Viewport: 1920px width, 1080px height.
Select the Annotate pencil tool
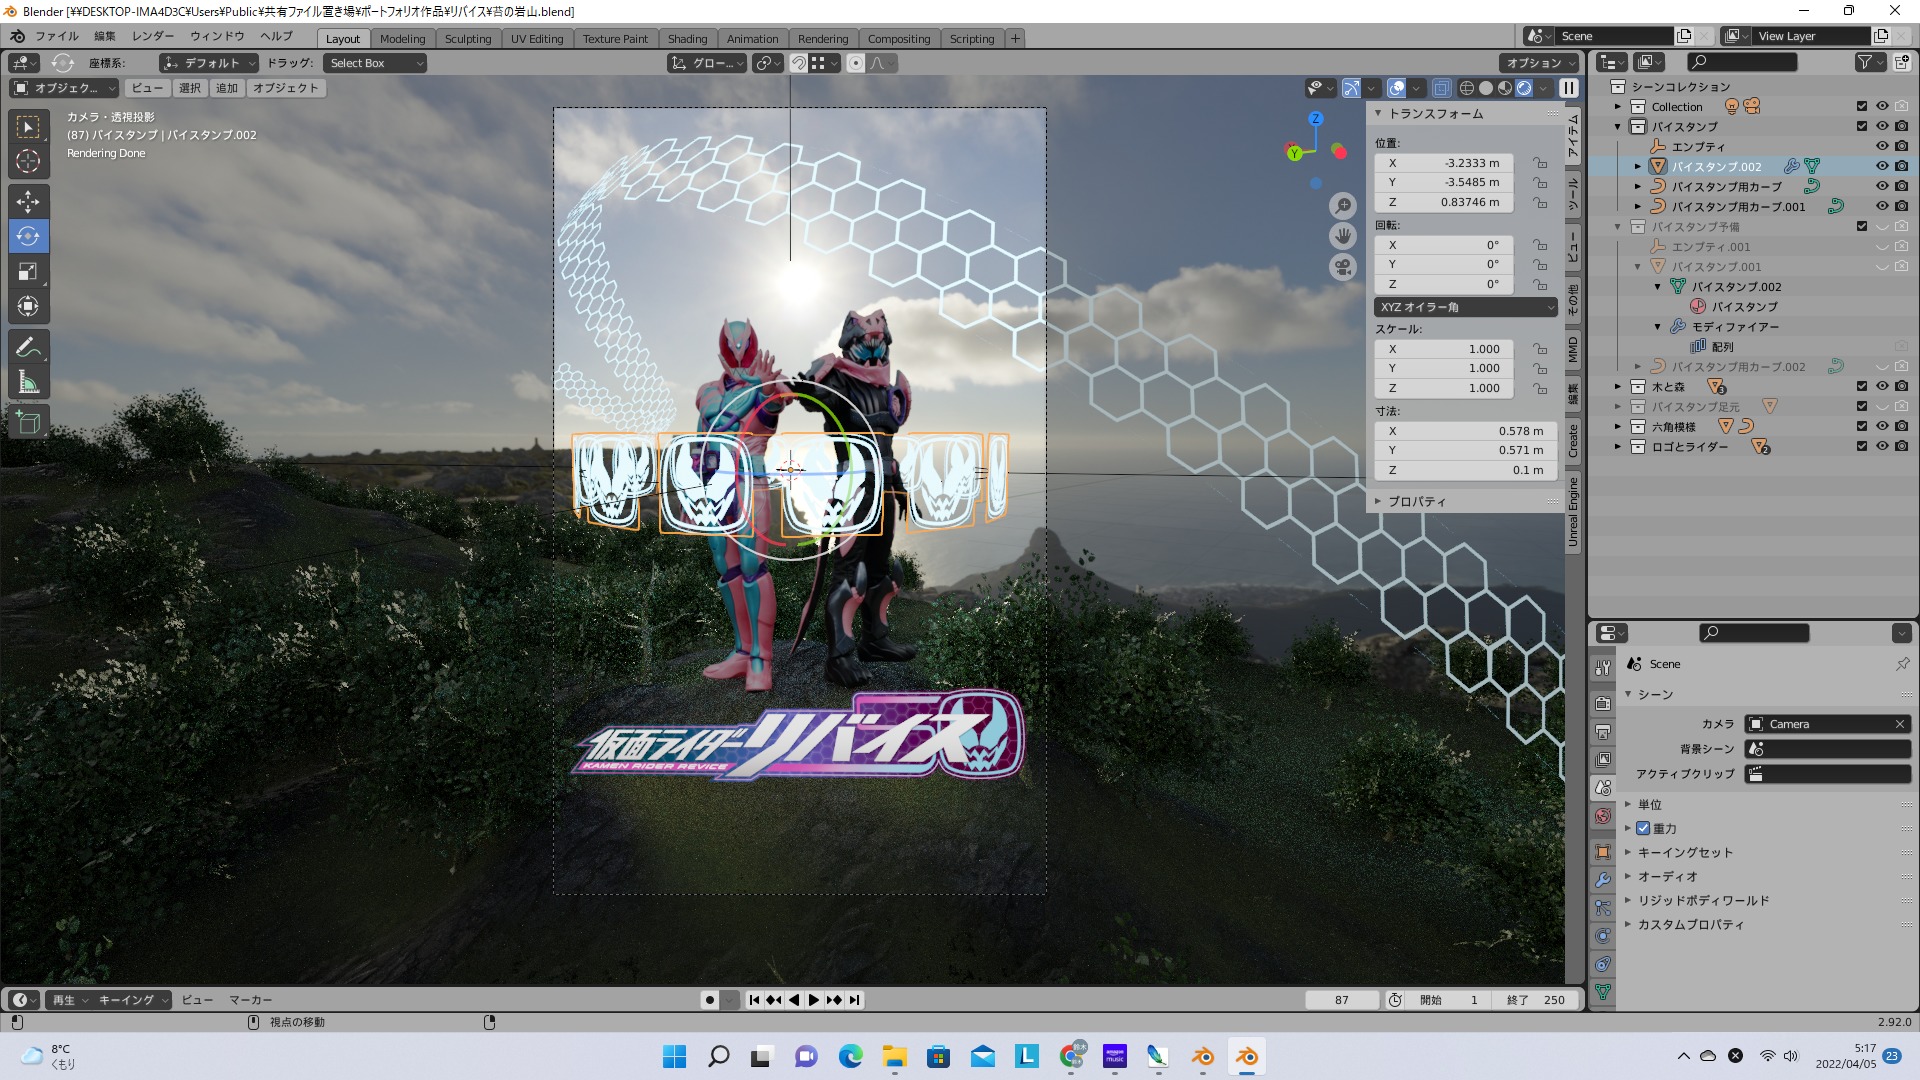[x=28, y=347]
